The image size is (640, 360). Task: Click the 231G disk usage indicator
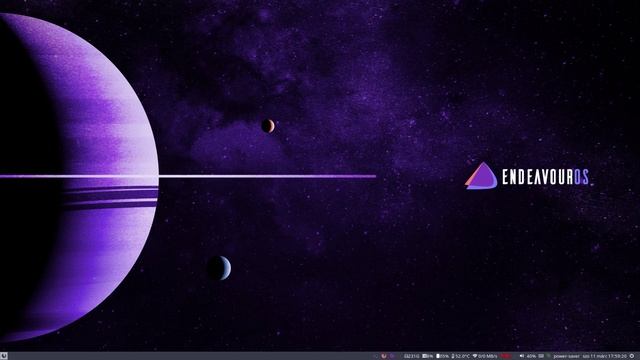(412, 356)
